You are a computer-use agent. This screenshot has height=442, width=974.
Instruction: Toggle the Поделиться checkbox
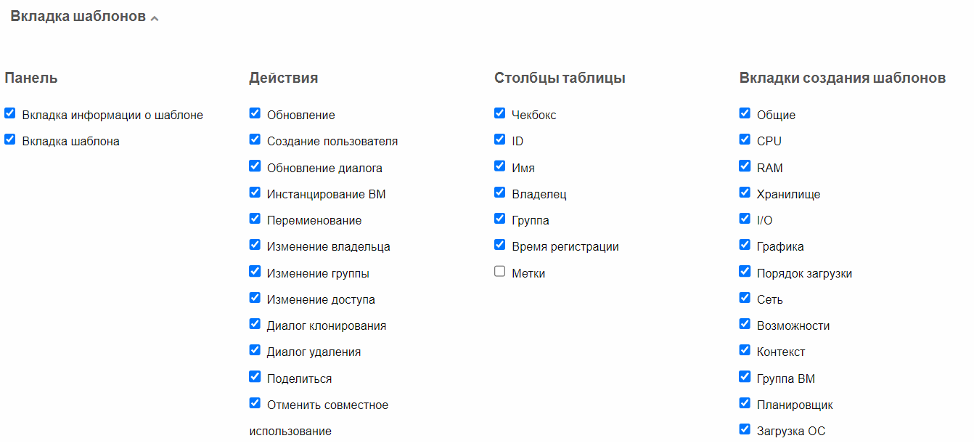(x=255, y=377)
